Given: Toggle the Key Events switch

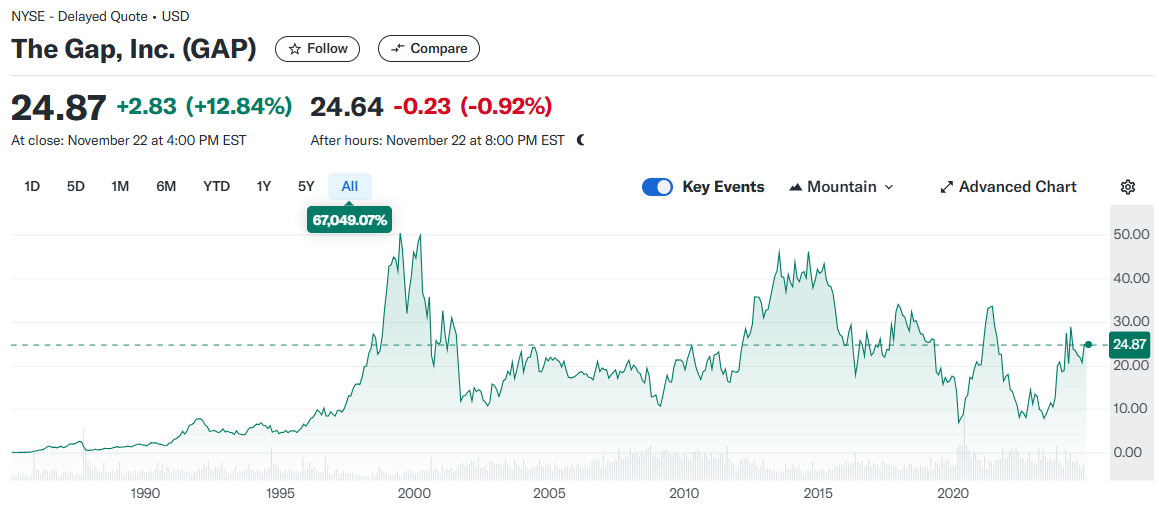Looking at the screenshot, I should 657,187.
